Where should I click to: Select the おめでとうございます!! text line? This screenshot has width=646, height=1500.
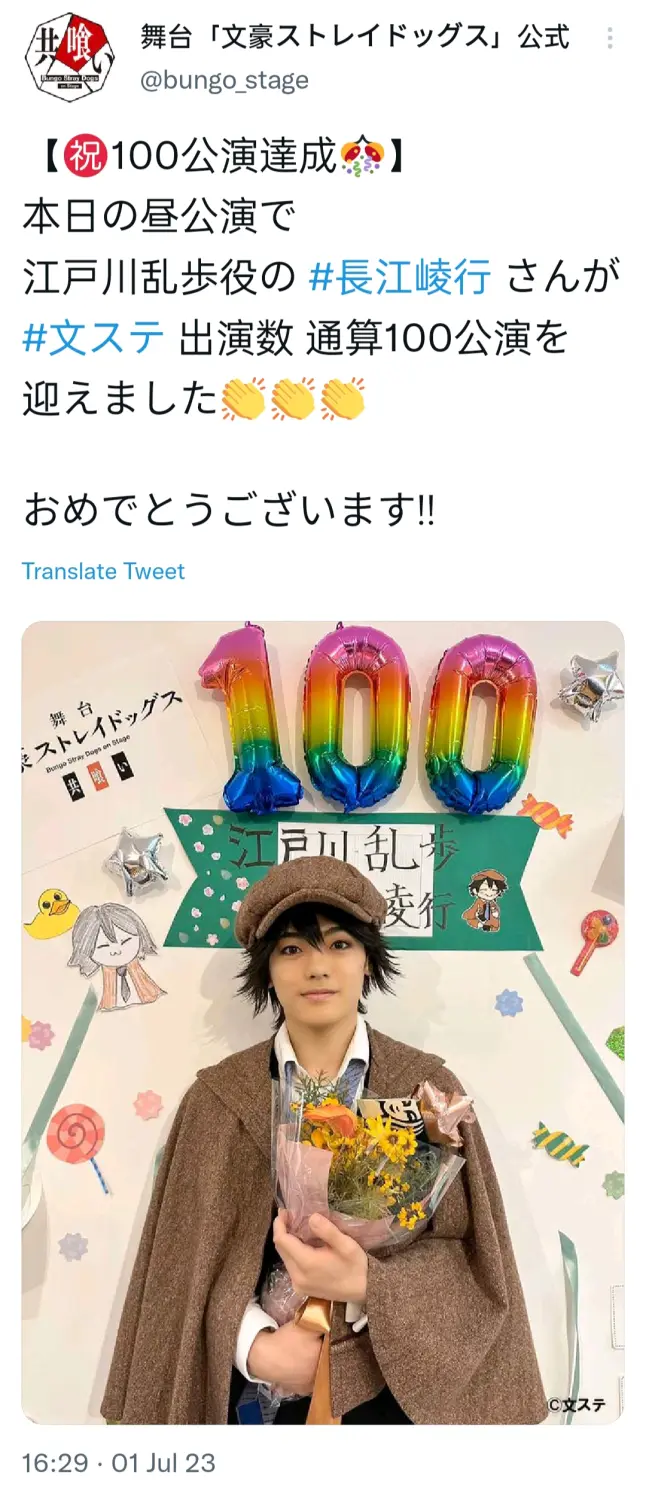coord(228,512)
